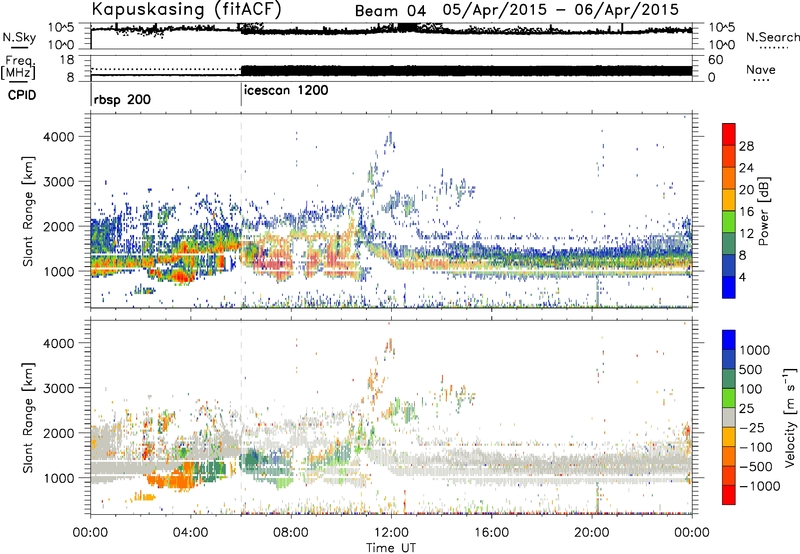Click the blue bottom of the Power color bar
Screen dimensions: 800x554
[729, 287]
